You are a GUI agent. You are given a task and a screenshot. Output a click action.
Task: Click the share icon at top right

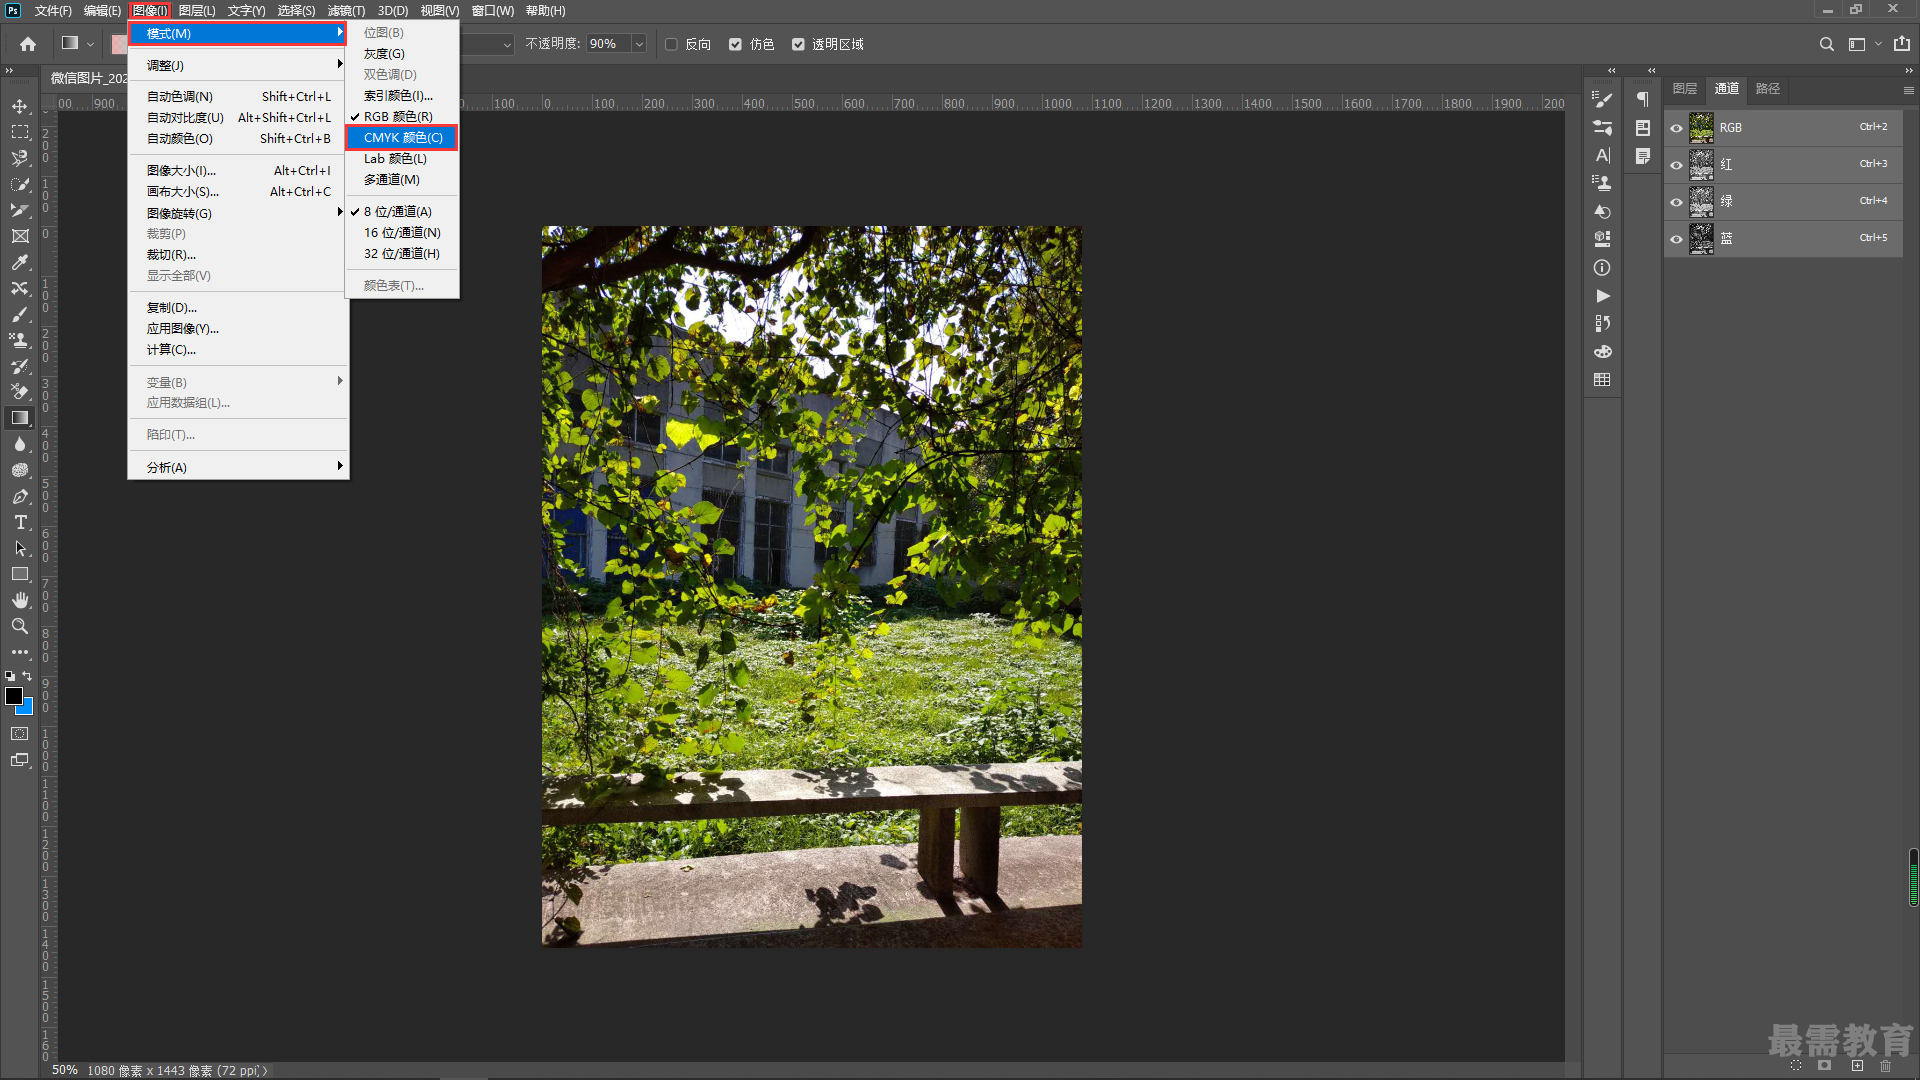(1902, 44)
